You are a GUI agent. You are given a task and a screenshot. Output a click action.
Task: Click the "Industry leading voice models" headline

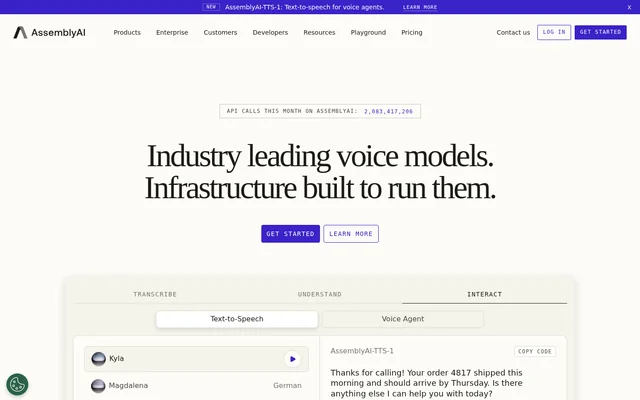click(320, 156)
